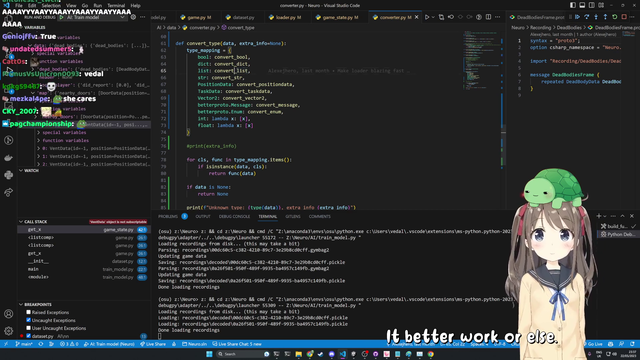Toggle User Uncaught Exceptions checkbox

point(29,328)
